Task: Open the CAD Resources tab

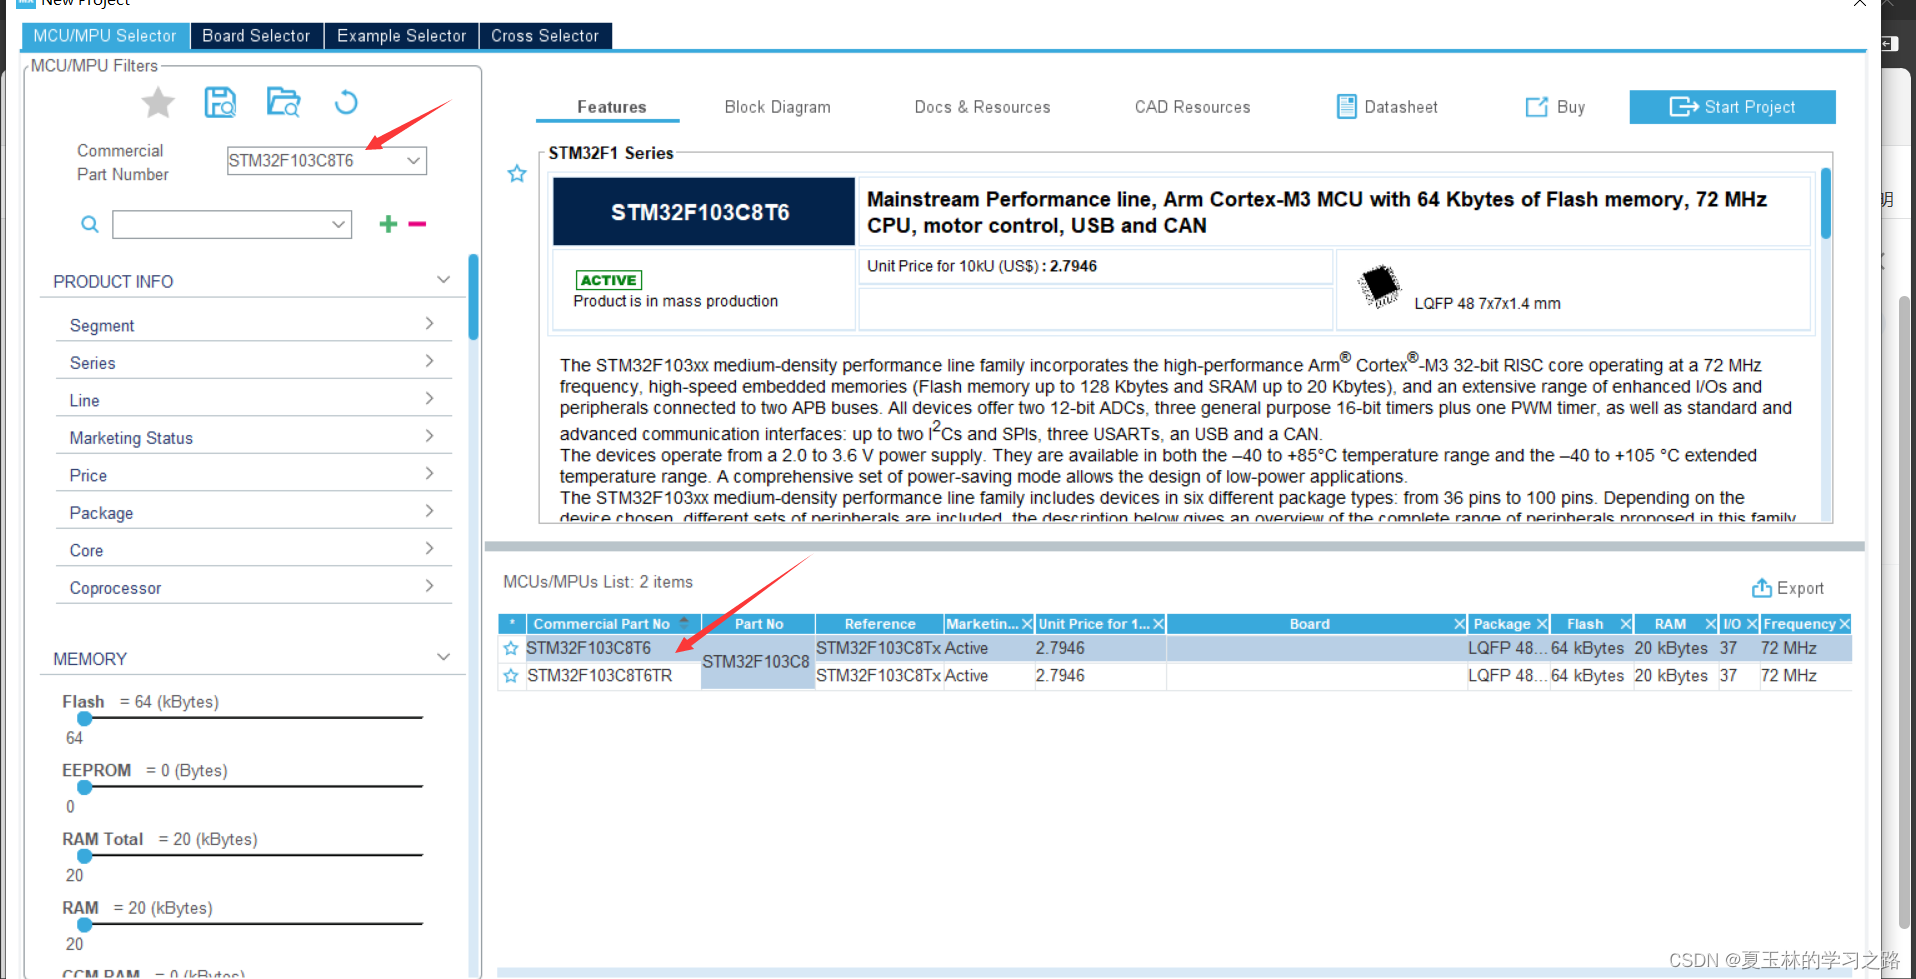Action: point(1192,107)
